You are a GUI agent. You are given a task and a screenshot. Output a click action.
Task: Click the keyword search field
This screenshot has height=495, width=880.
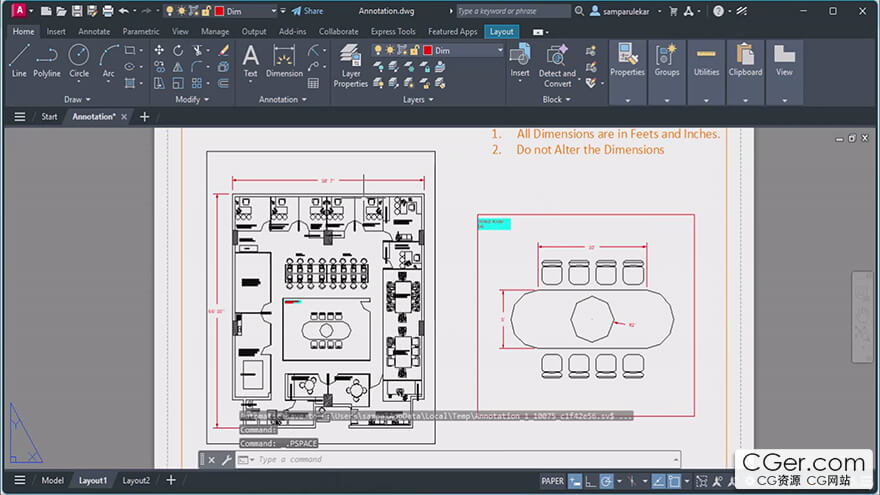pos(512,11)
